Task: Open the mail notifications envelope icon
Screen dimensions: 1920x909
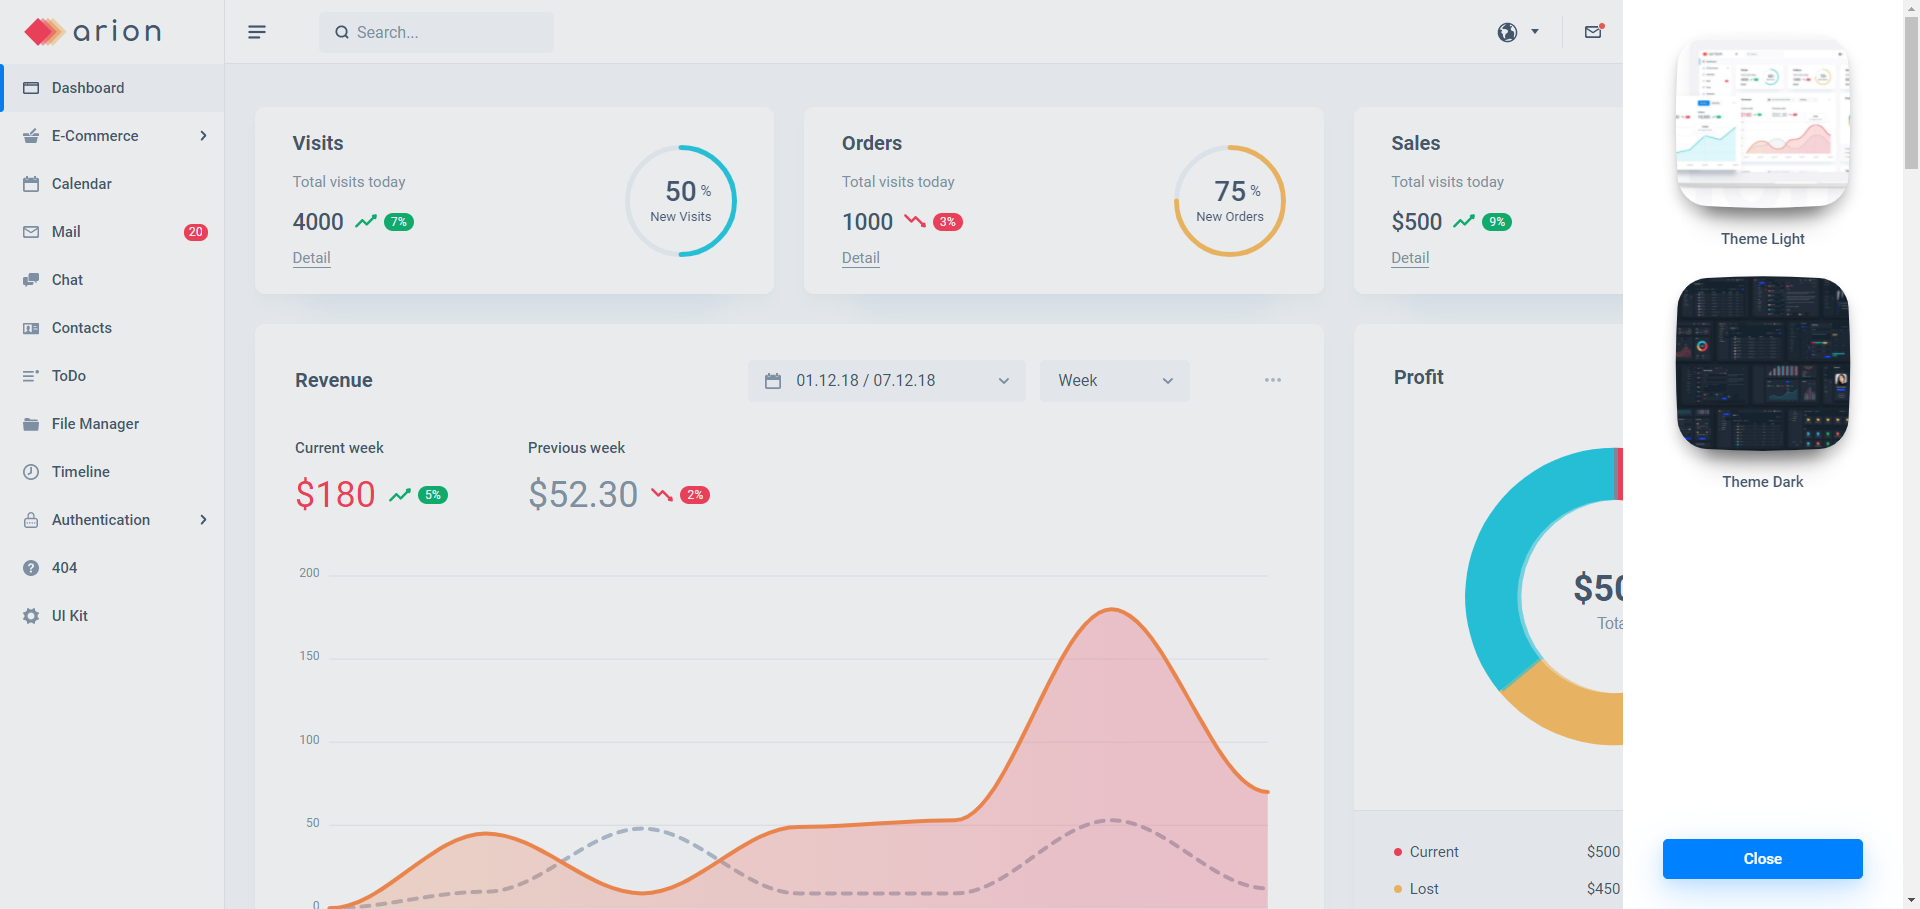Action: [x=1593, y=32]
